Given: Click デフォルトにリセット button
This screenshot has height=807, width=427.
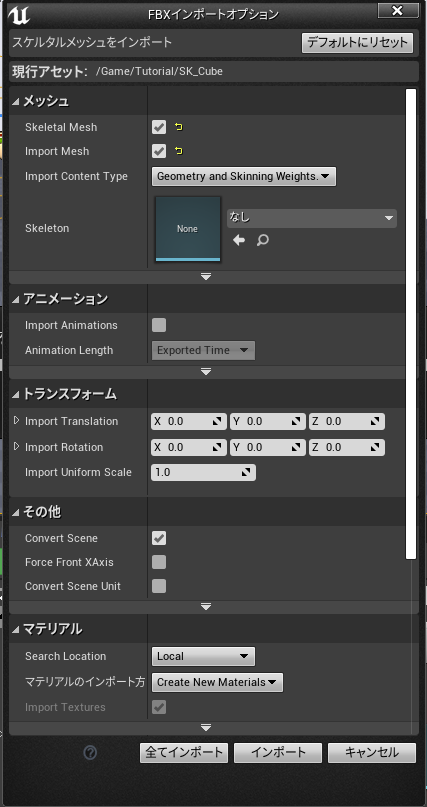Looking at the screenshot, I should (x=358, y=43).
